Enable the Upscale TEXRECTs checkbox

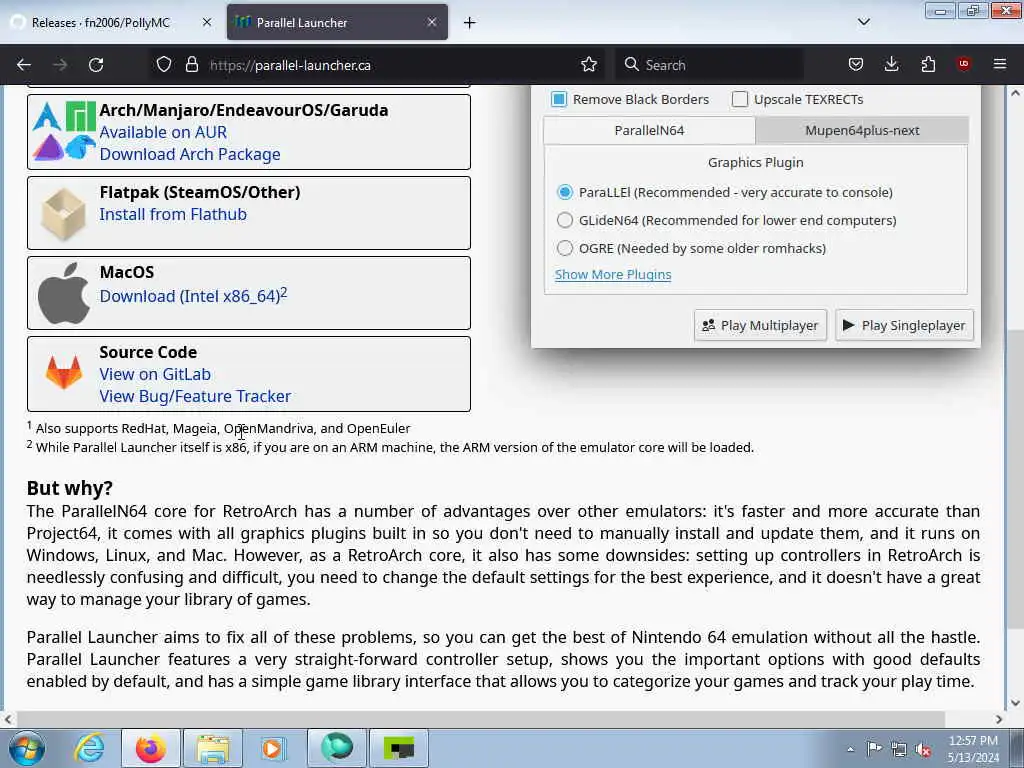740,99
